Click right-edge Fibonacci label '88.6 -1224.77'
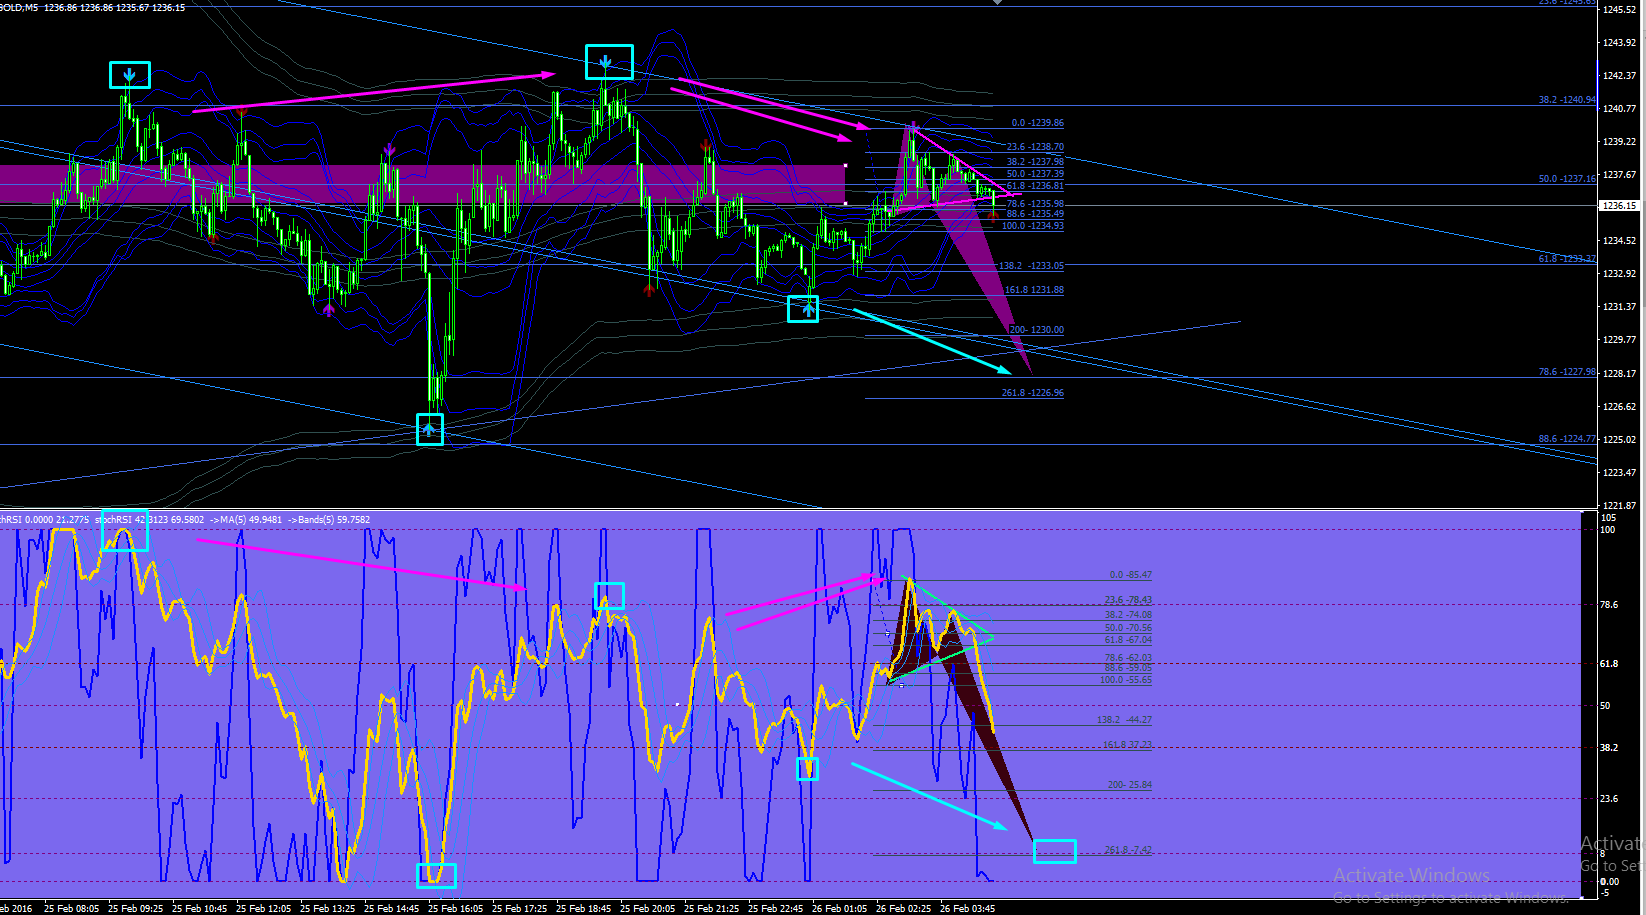This screenshot has height=915, width=1646. pyautogui.click(x=1567, y=439)
